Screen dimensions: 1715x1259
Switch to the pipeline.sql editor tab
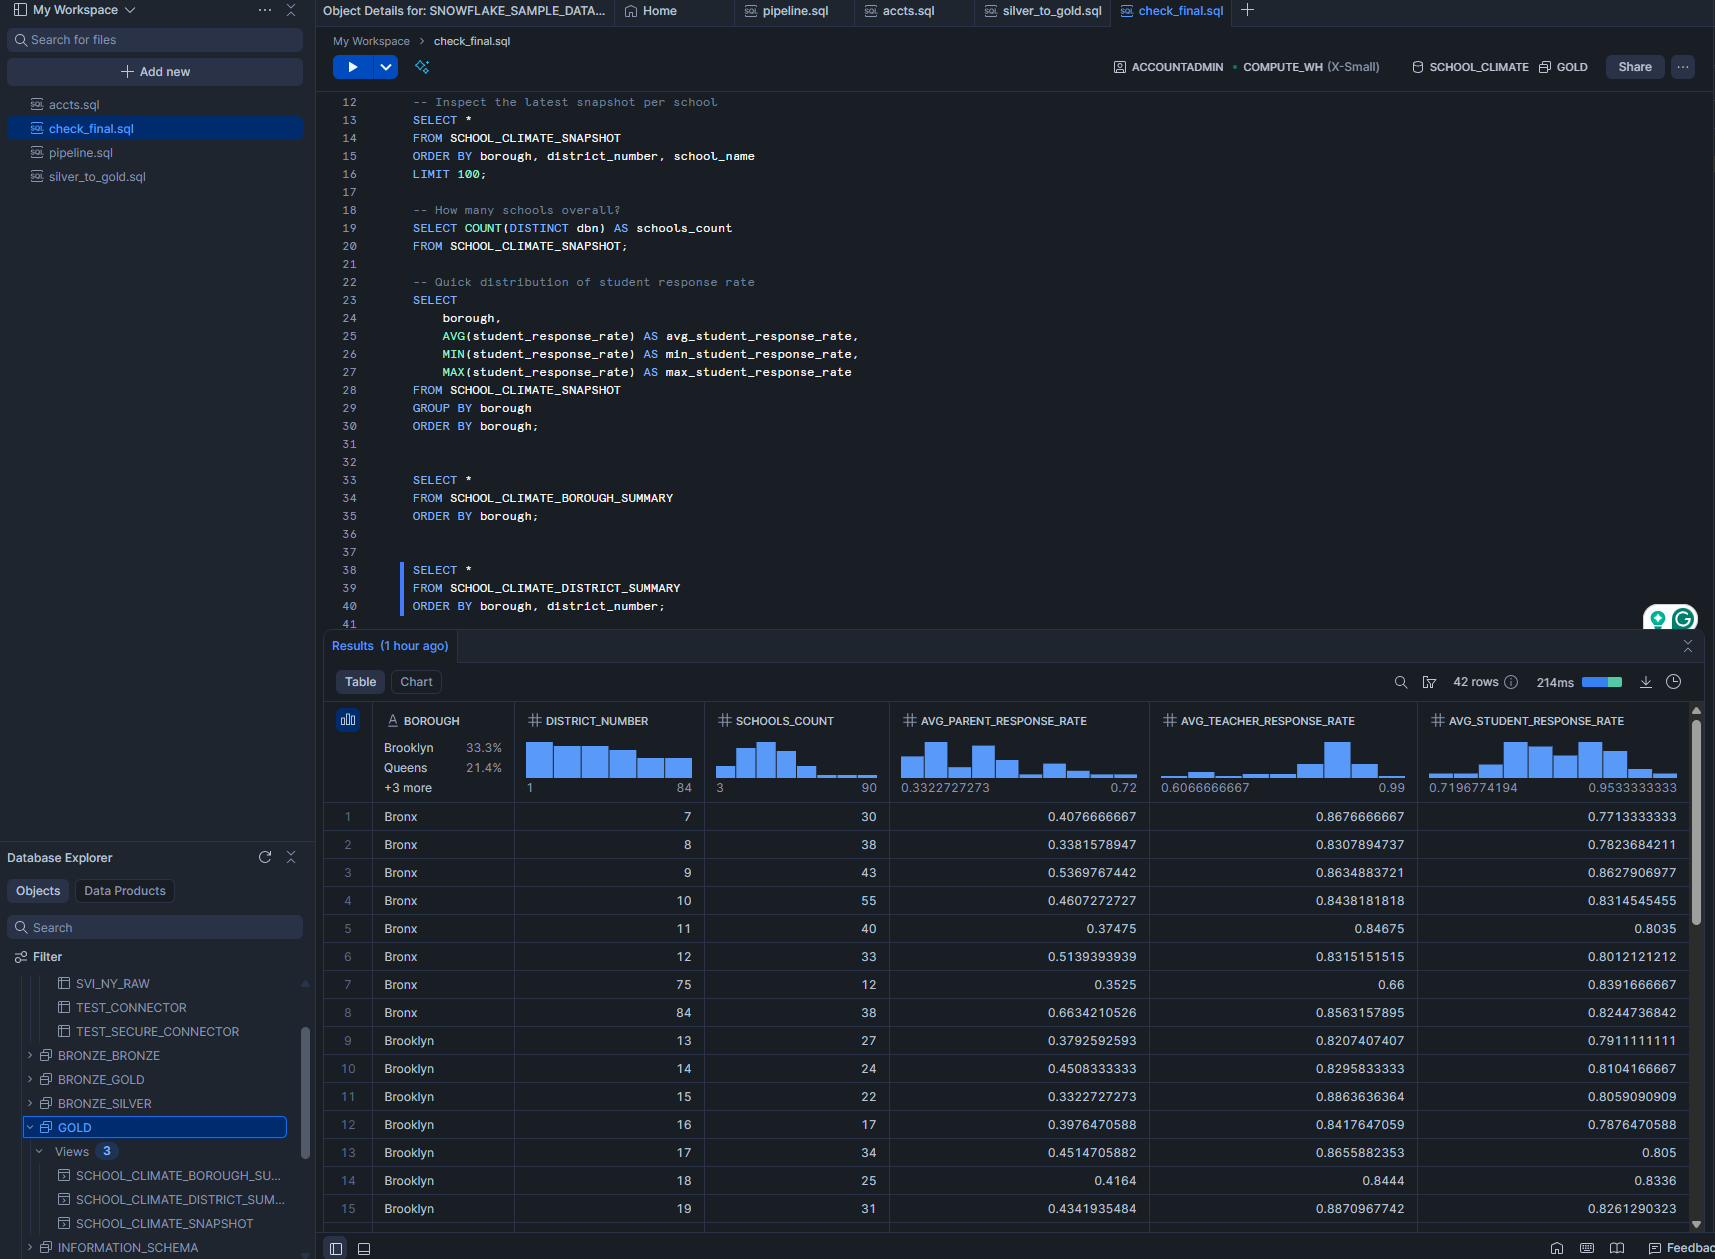tap(787, 11)
